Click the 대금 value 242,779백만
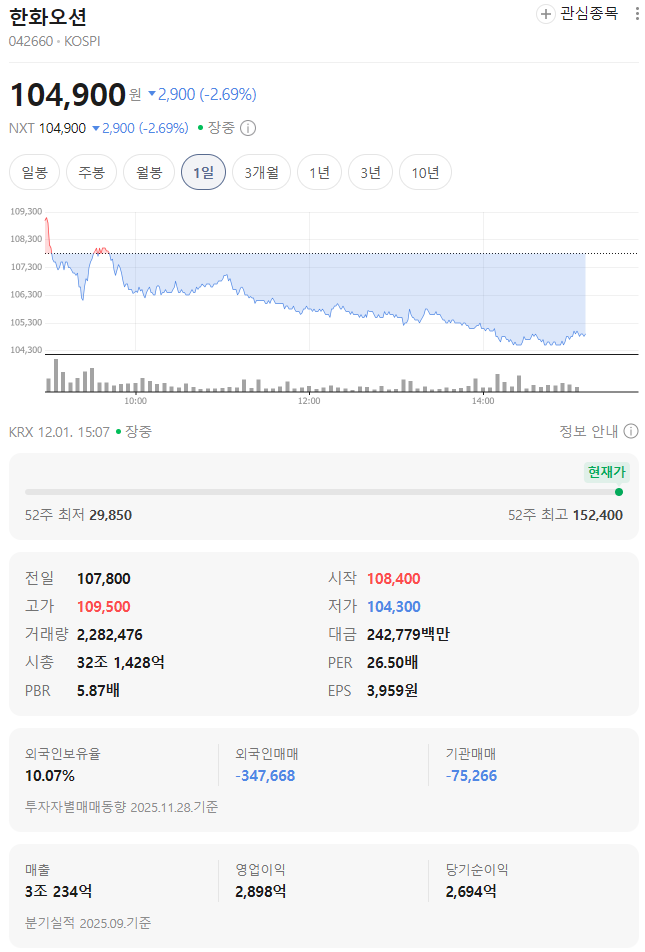This screenshot has height=952, width=645. point(408,634)
